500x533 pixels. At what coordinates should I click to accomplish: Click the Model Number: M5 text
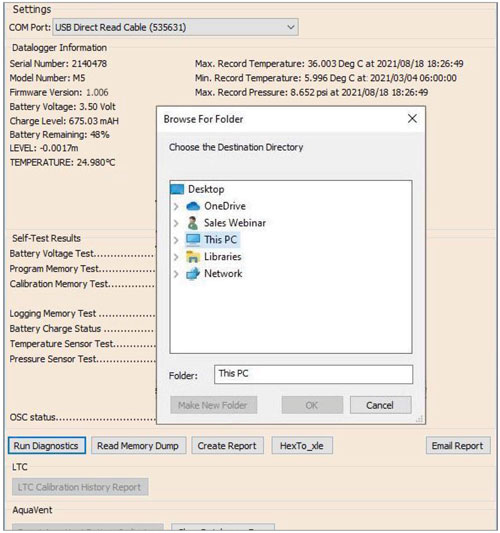point(47,78)
